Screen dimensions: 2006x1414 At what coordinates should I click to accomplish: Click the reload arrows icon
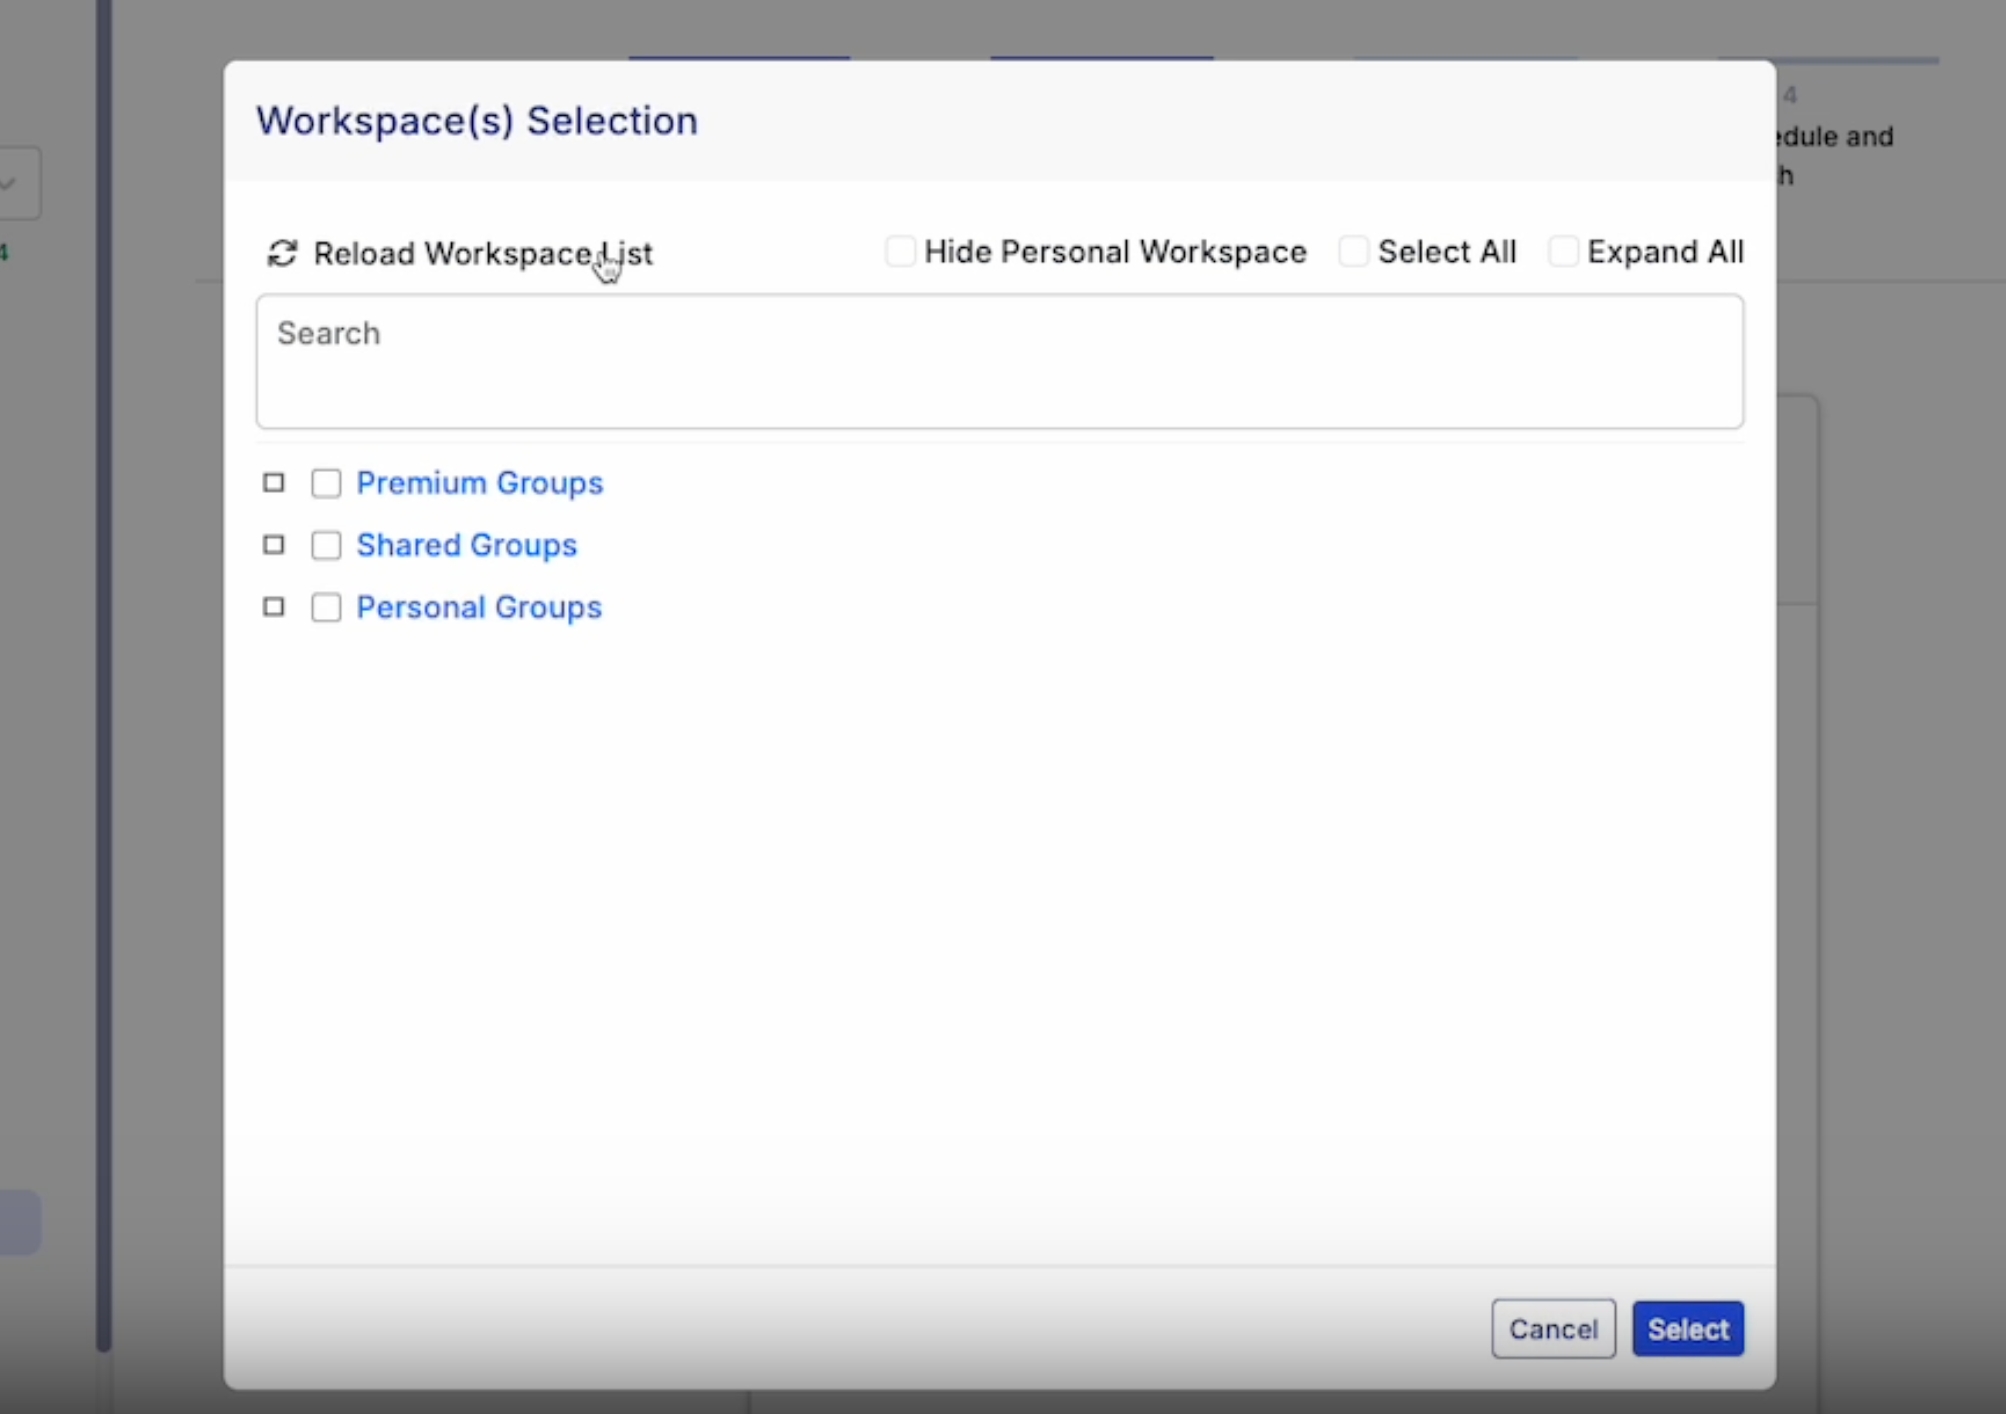click(282, 254)
